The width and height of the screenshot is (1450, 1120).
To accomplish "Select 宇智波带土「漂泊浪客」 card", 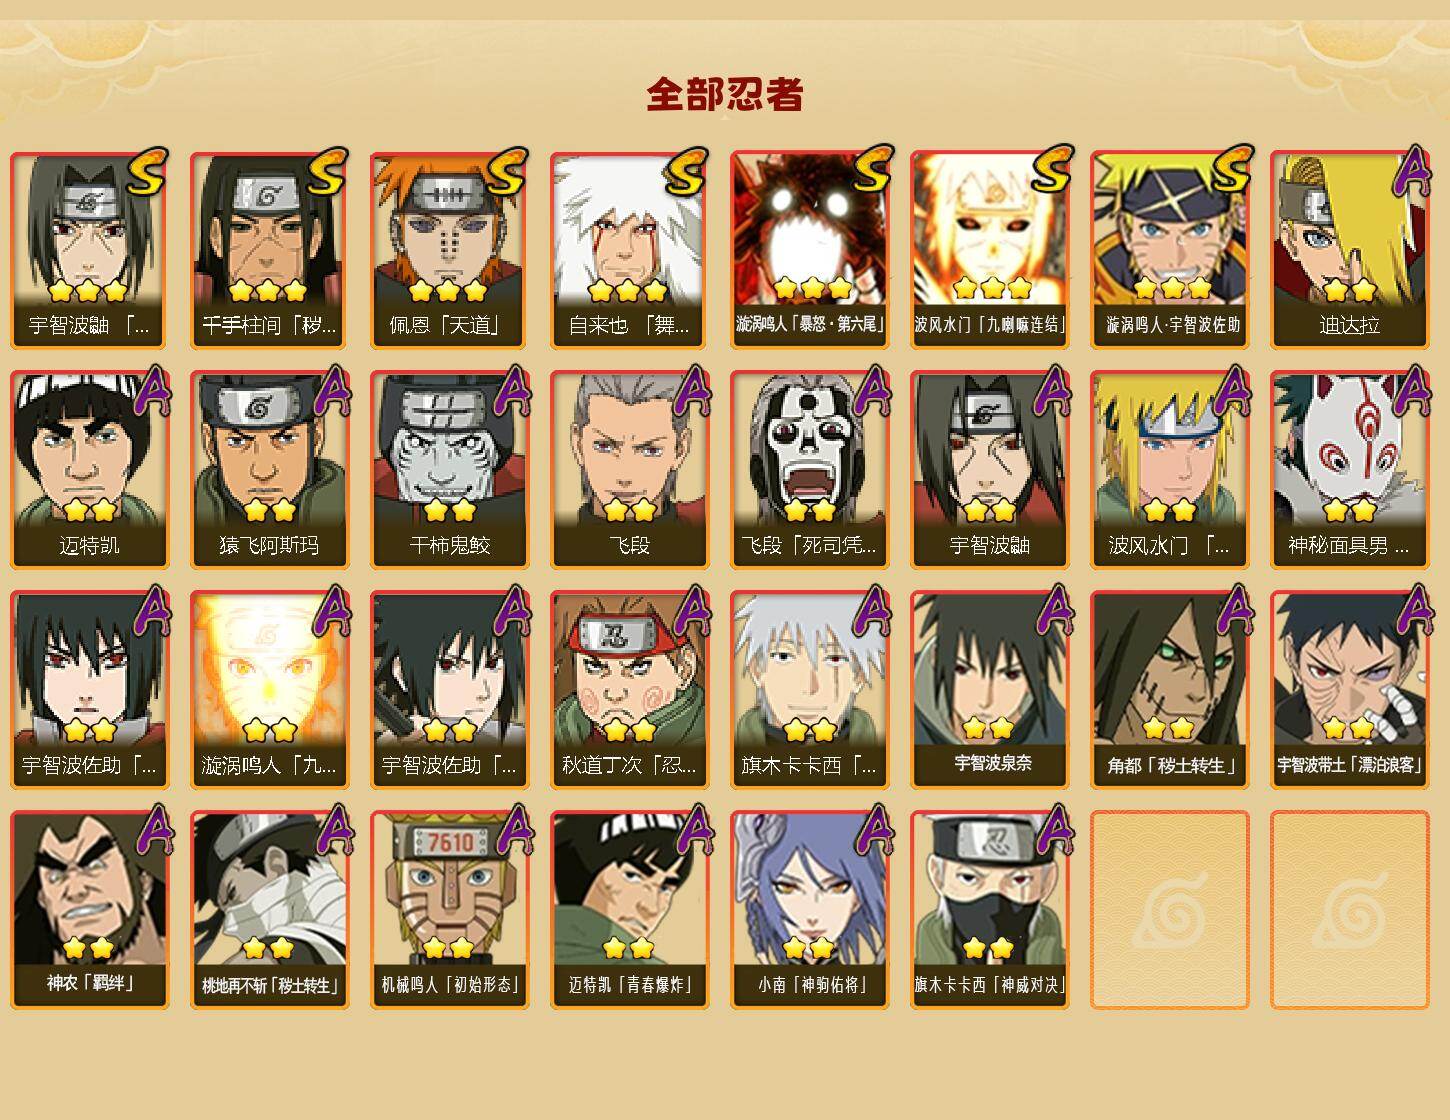I will point(1349,690).
